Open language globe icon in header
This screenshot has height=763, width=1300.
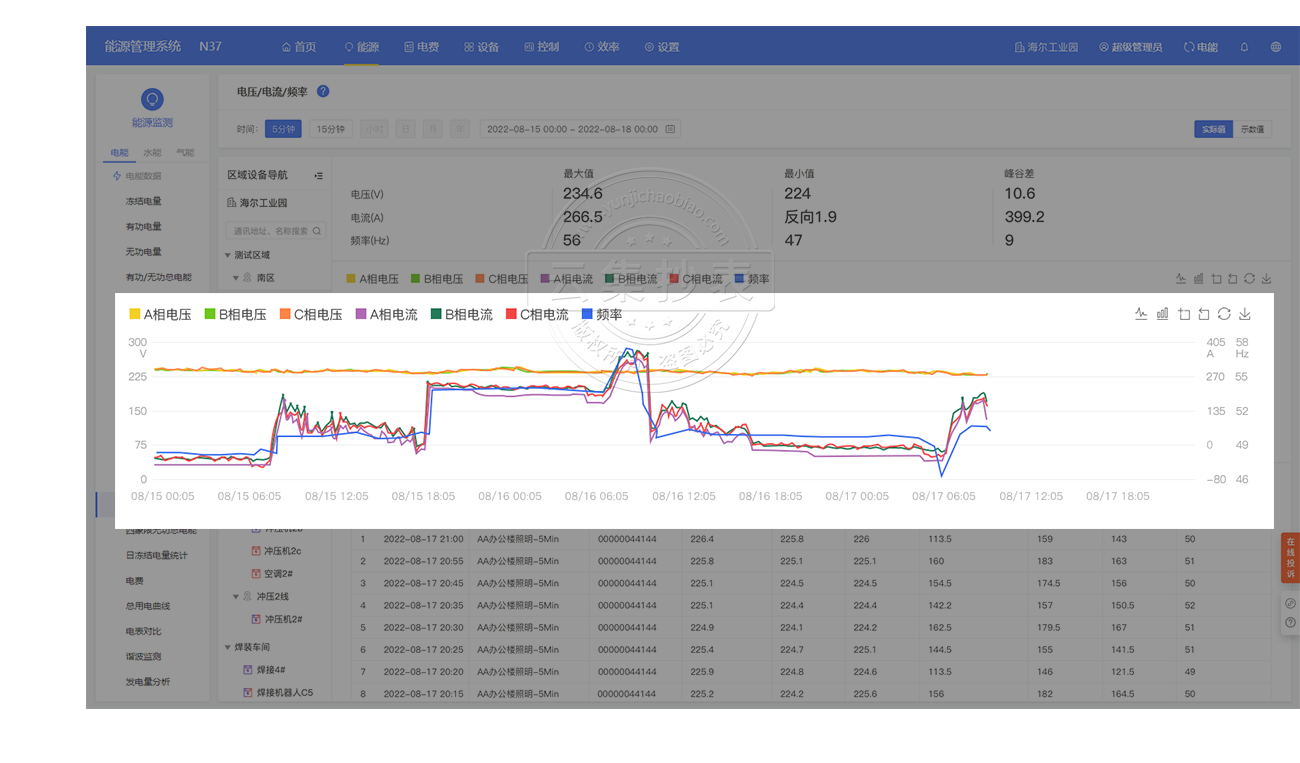pyautogui.click(x=1275, y=47)
